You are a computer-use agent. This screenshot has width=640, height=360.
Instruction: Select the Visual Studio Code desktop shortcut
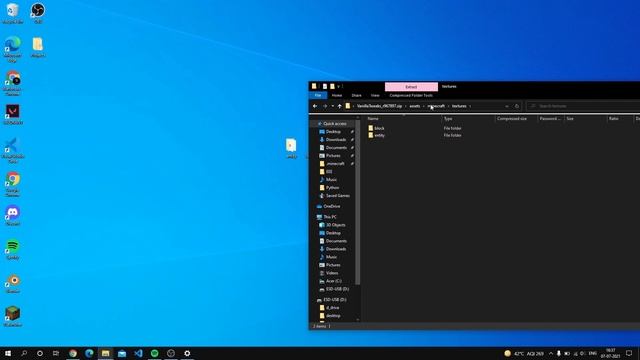[13, 150]
